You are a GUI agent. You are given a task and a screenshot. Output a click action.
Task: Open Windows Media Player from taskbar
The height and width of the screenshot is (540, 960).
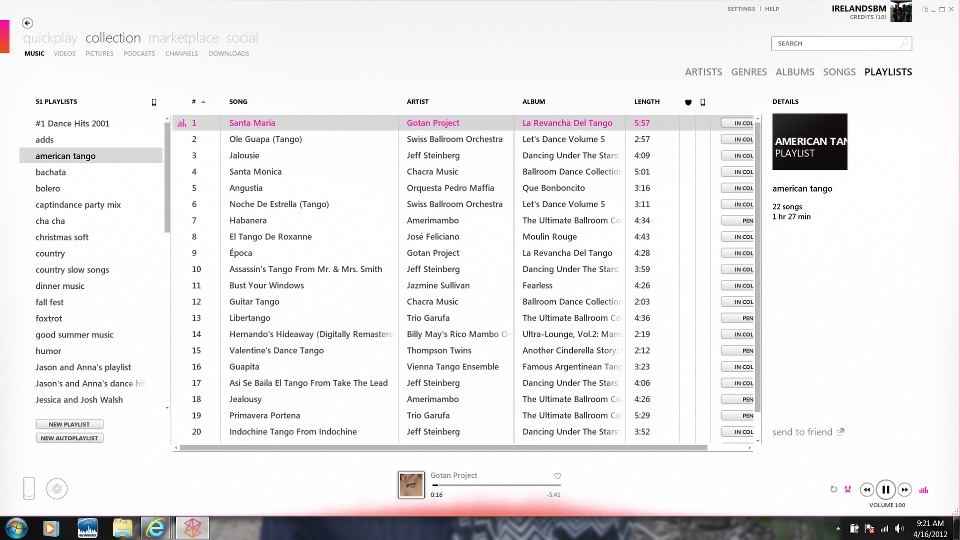[x=51, y=528]
